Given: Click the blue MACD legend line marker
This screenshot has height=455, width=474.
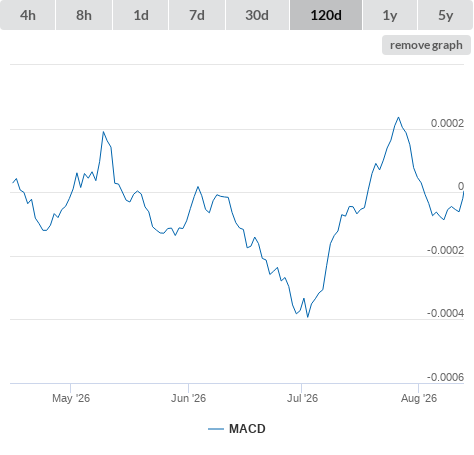Looking at the screenshot, I should (x=216, y=429).
